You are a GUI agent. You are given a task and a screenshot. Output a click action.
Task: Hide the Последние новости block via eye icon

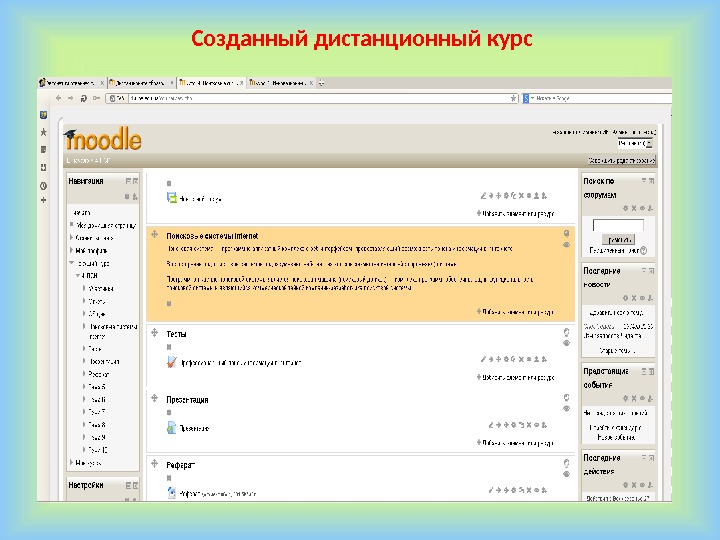coord(642,298)
